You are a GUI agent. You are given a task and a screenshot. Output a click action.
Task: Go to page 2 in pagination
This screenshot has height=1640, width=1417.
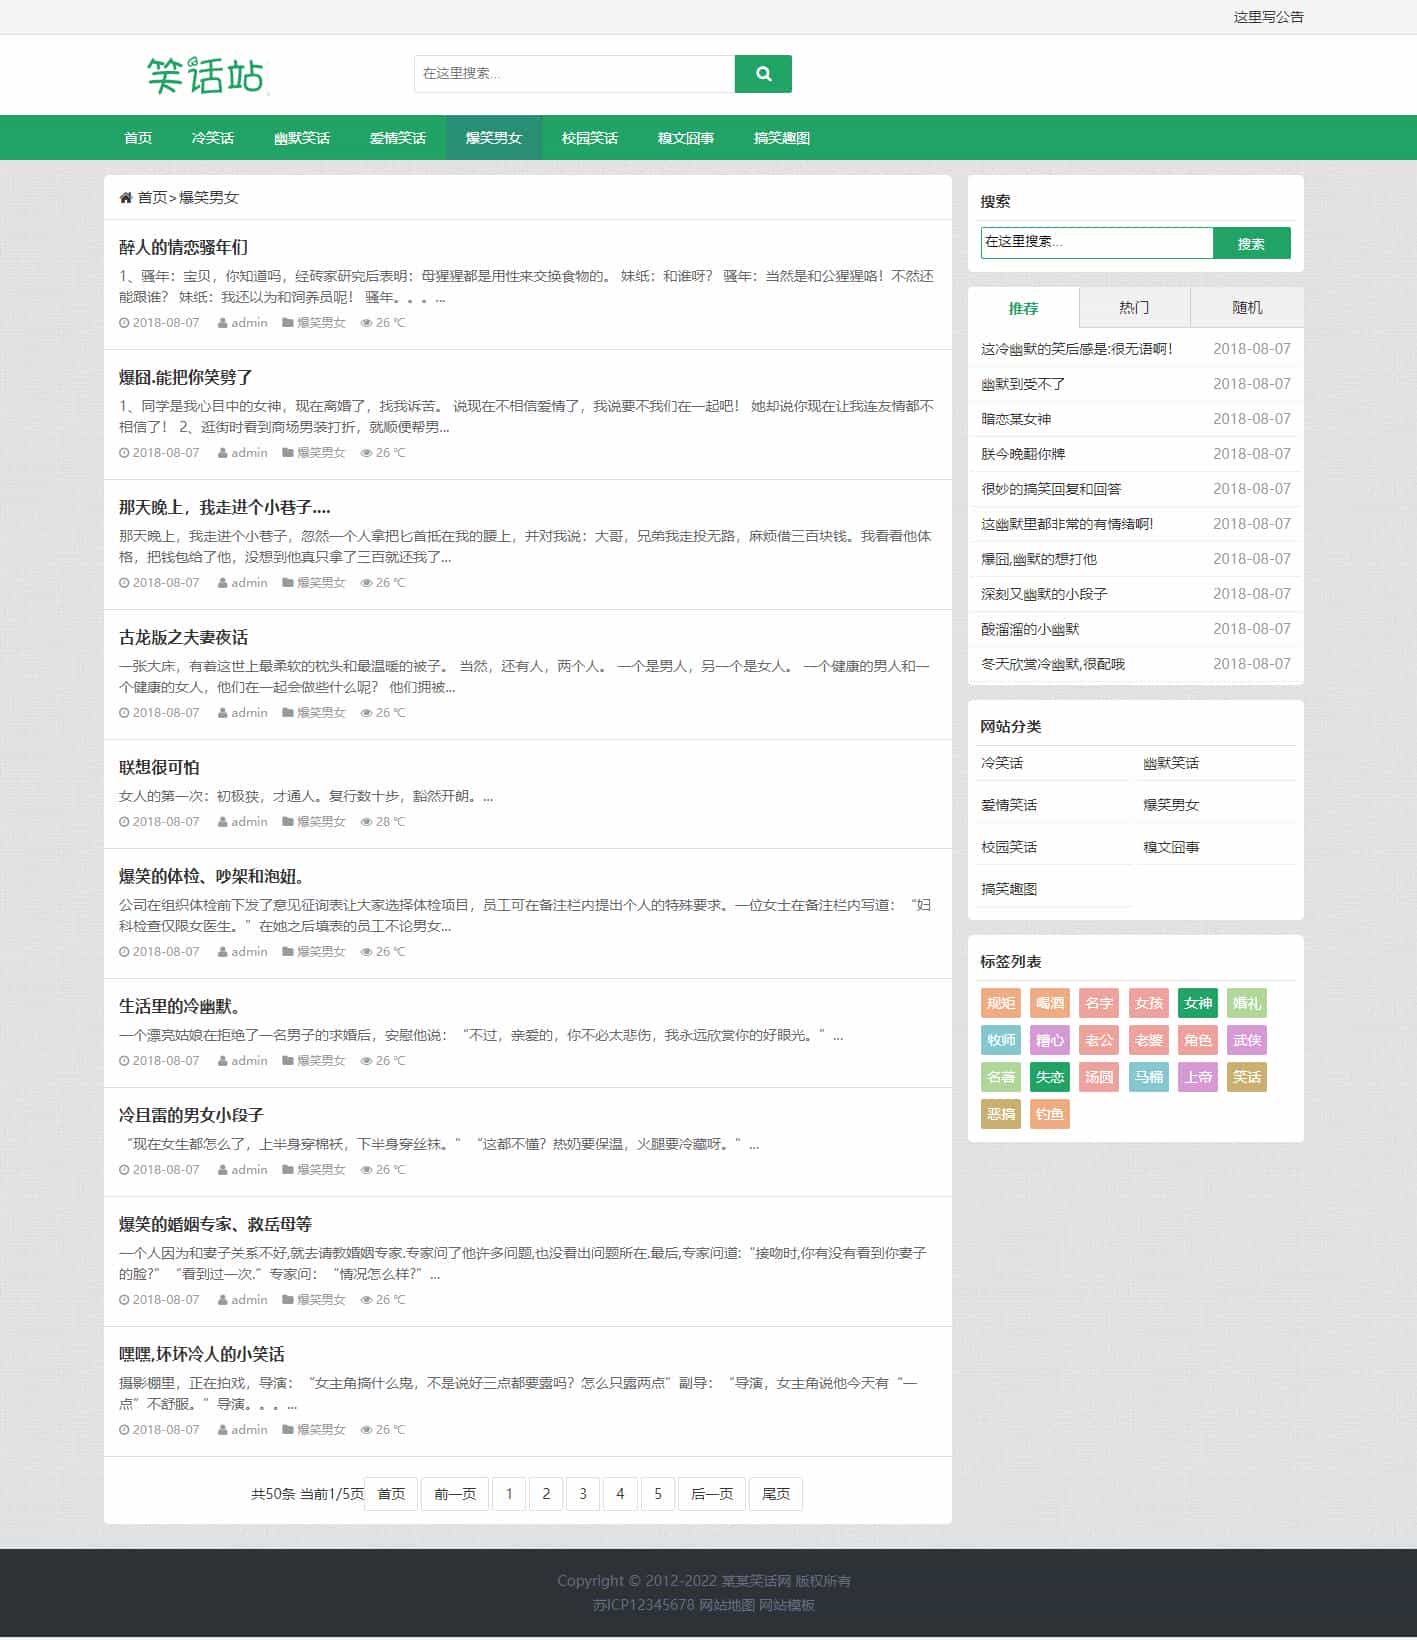[x=546, y=1494]
